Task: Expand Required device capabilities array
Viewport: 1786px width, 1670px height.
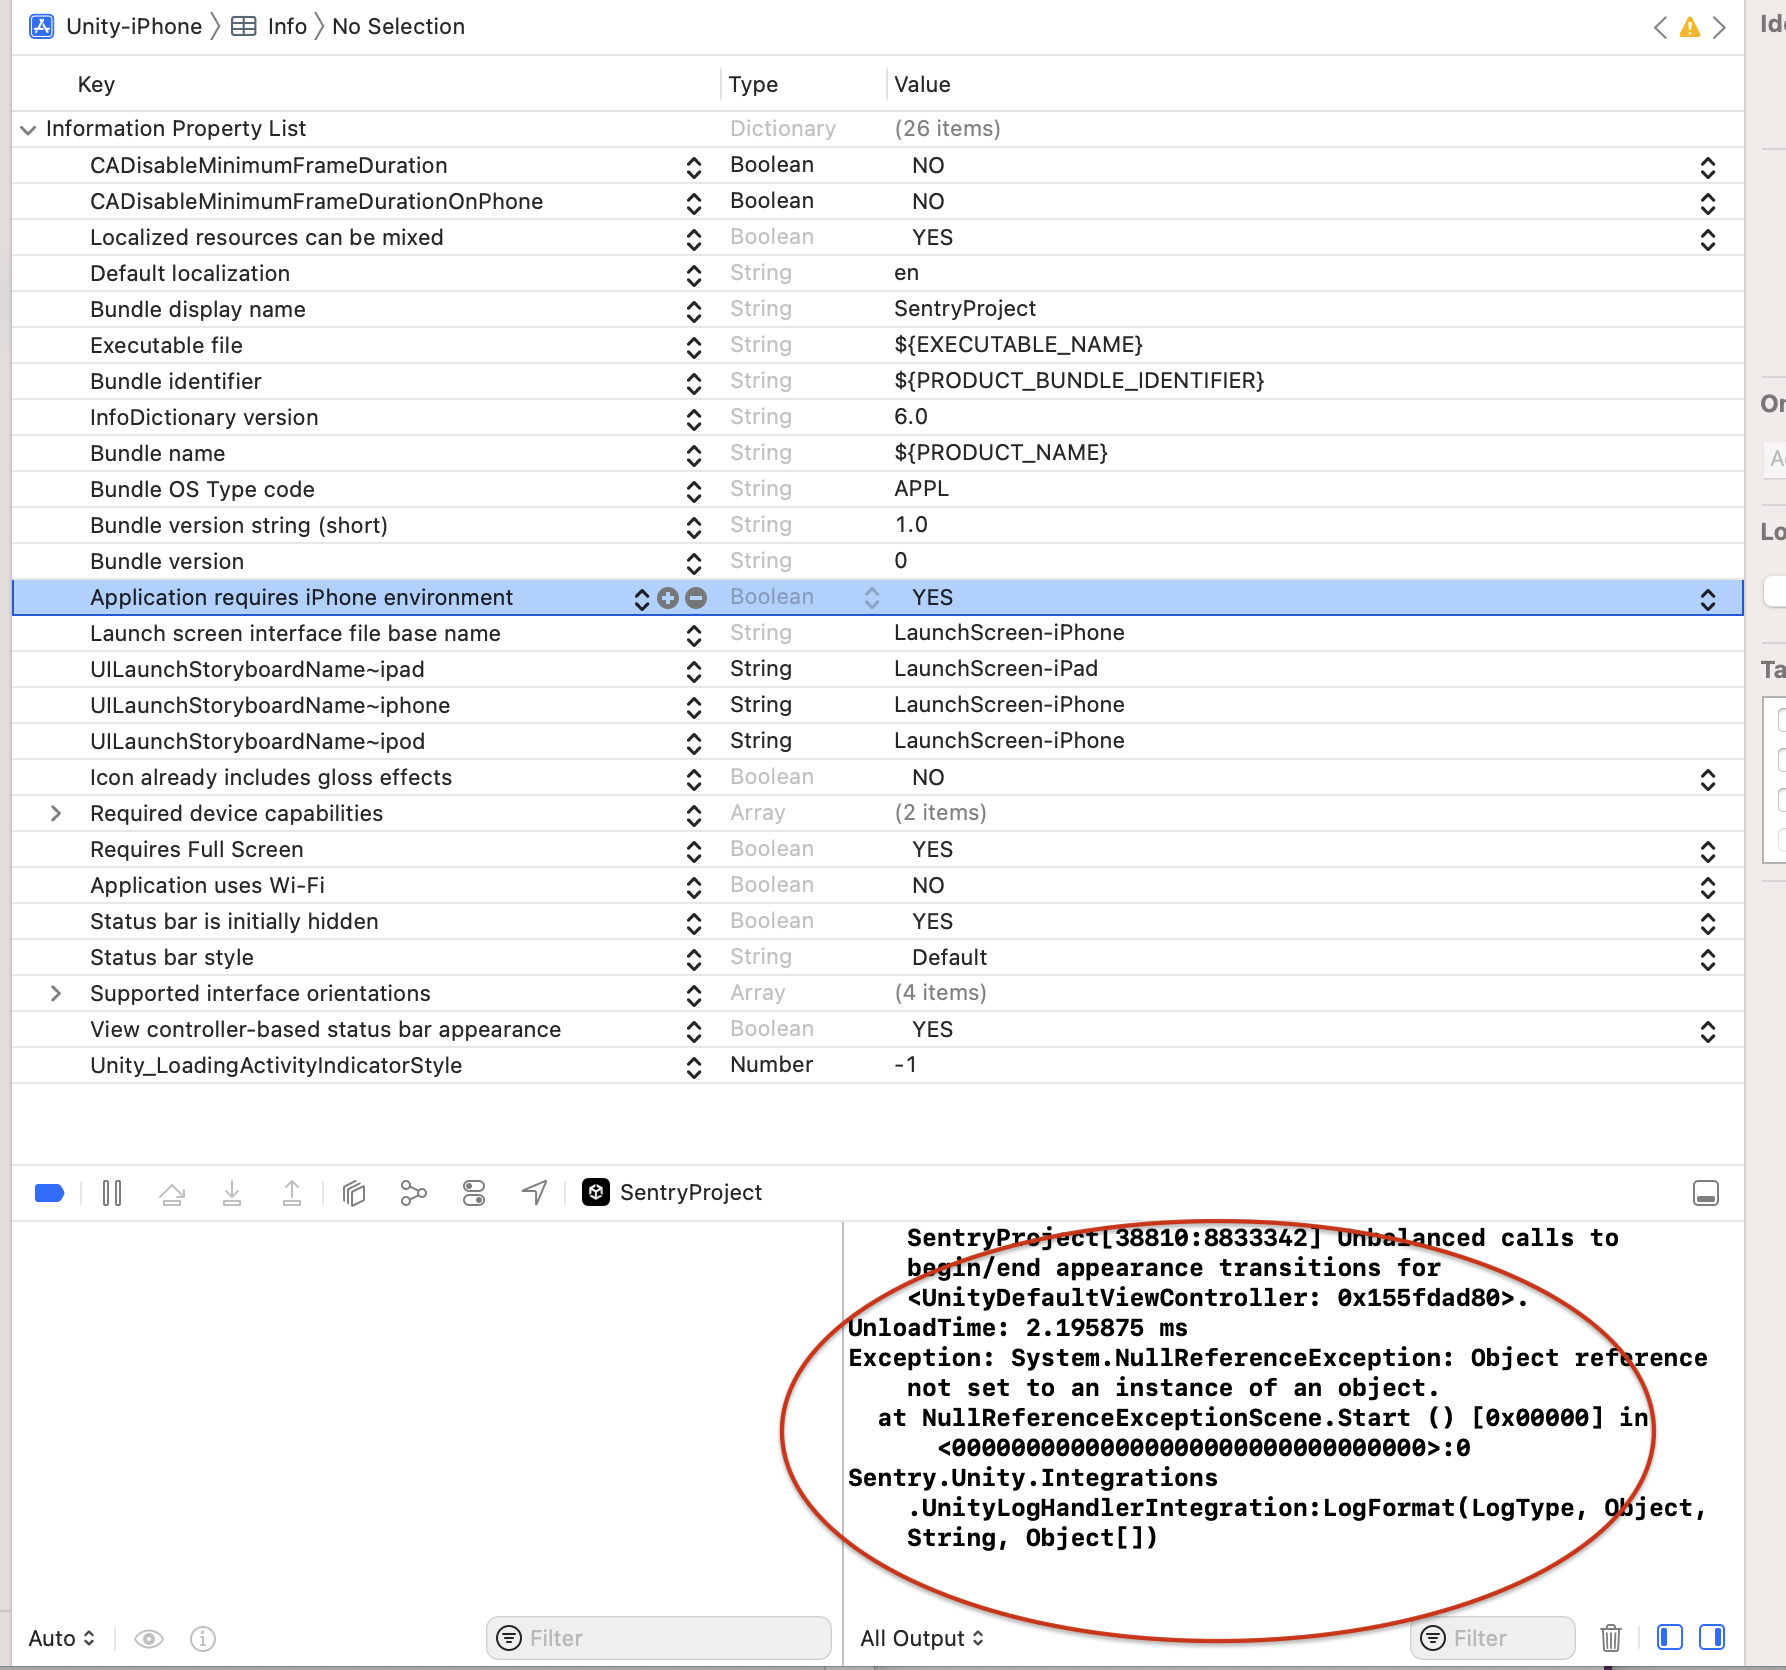Action: pos(56,813)
